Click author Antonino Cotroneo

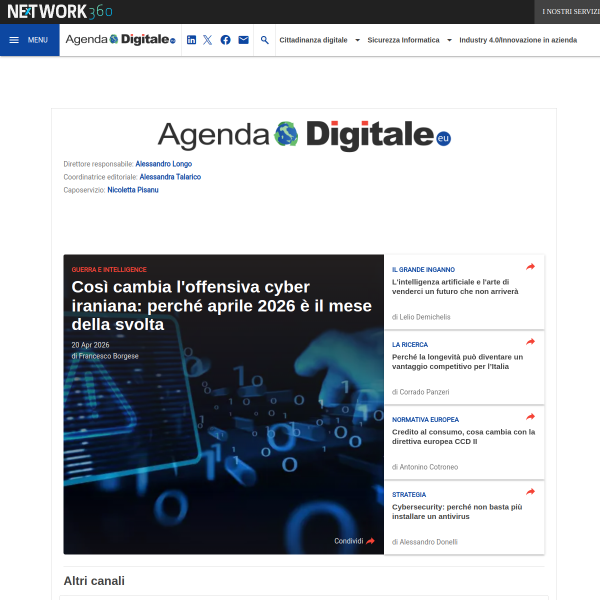click(x=429, y=467)
